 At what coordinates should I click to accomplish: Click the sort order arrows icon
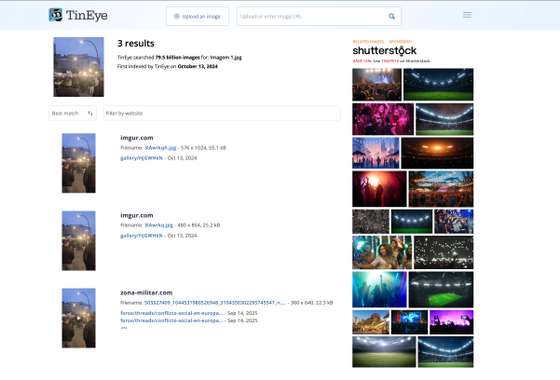coord(90,113)
